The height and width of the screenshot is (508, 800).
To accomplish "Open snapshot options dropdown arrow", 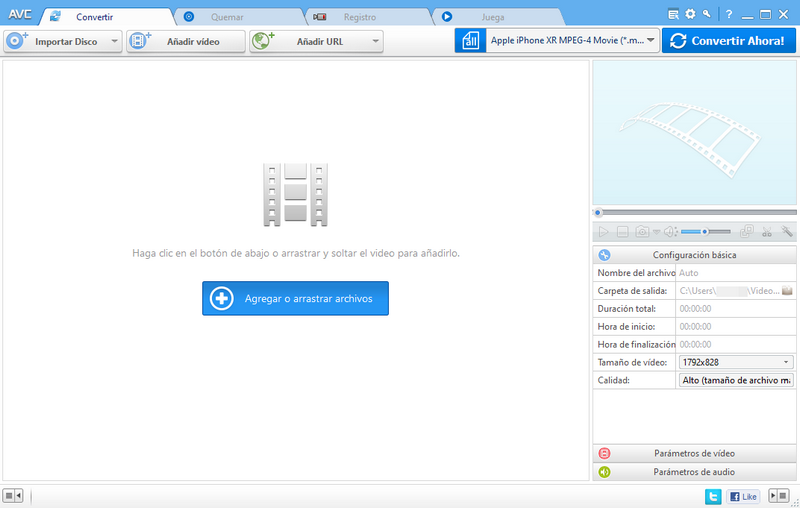I will click(656, 233).
